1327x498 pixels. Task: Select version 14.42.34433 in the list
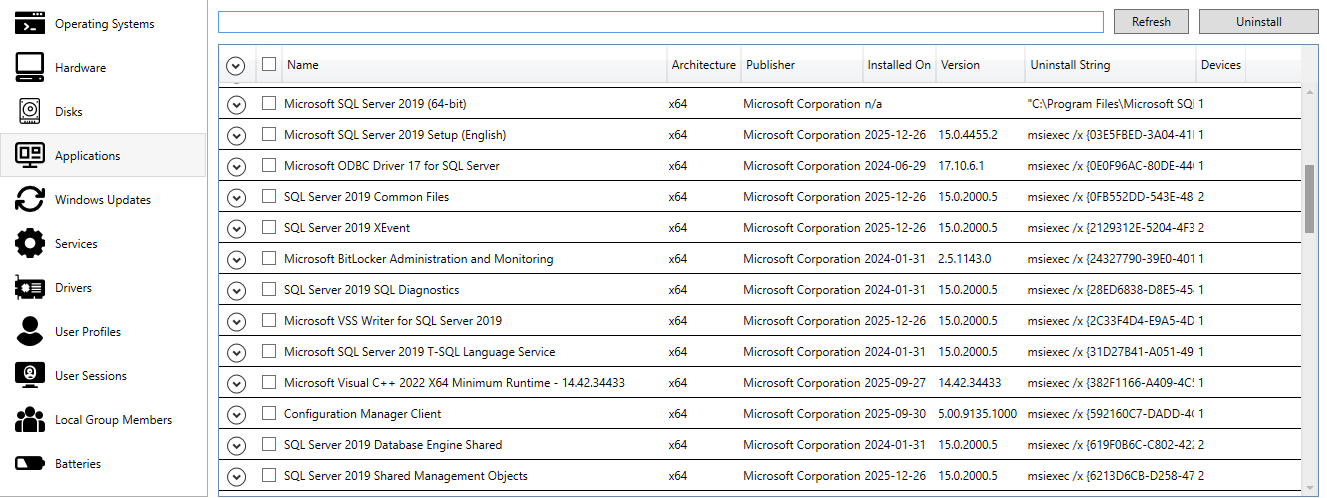(970, 382)
